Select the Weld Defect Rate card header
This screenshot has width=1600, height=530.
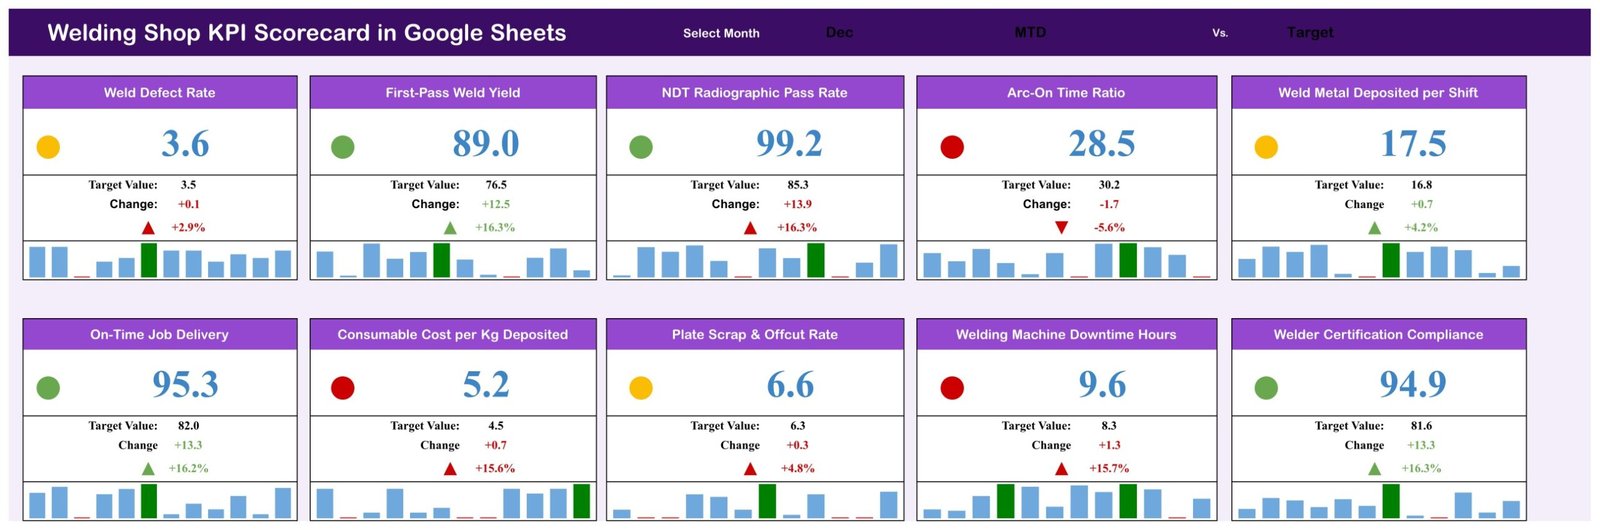(x=160, y=93)
